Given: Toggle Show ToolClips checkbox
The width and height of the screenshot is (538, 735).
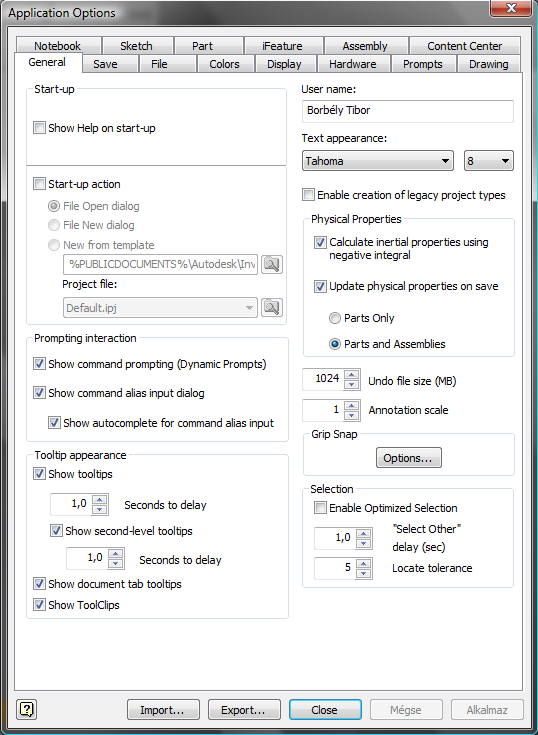Looking at the screenshot, I should [39, 605].
